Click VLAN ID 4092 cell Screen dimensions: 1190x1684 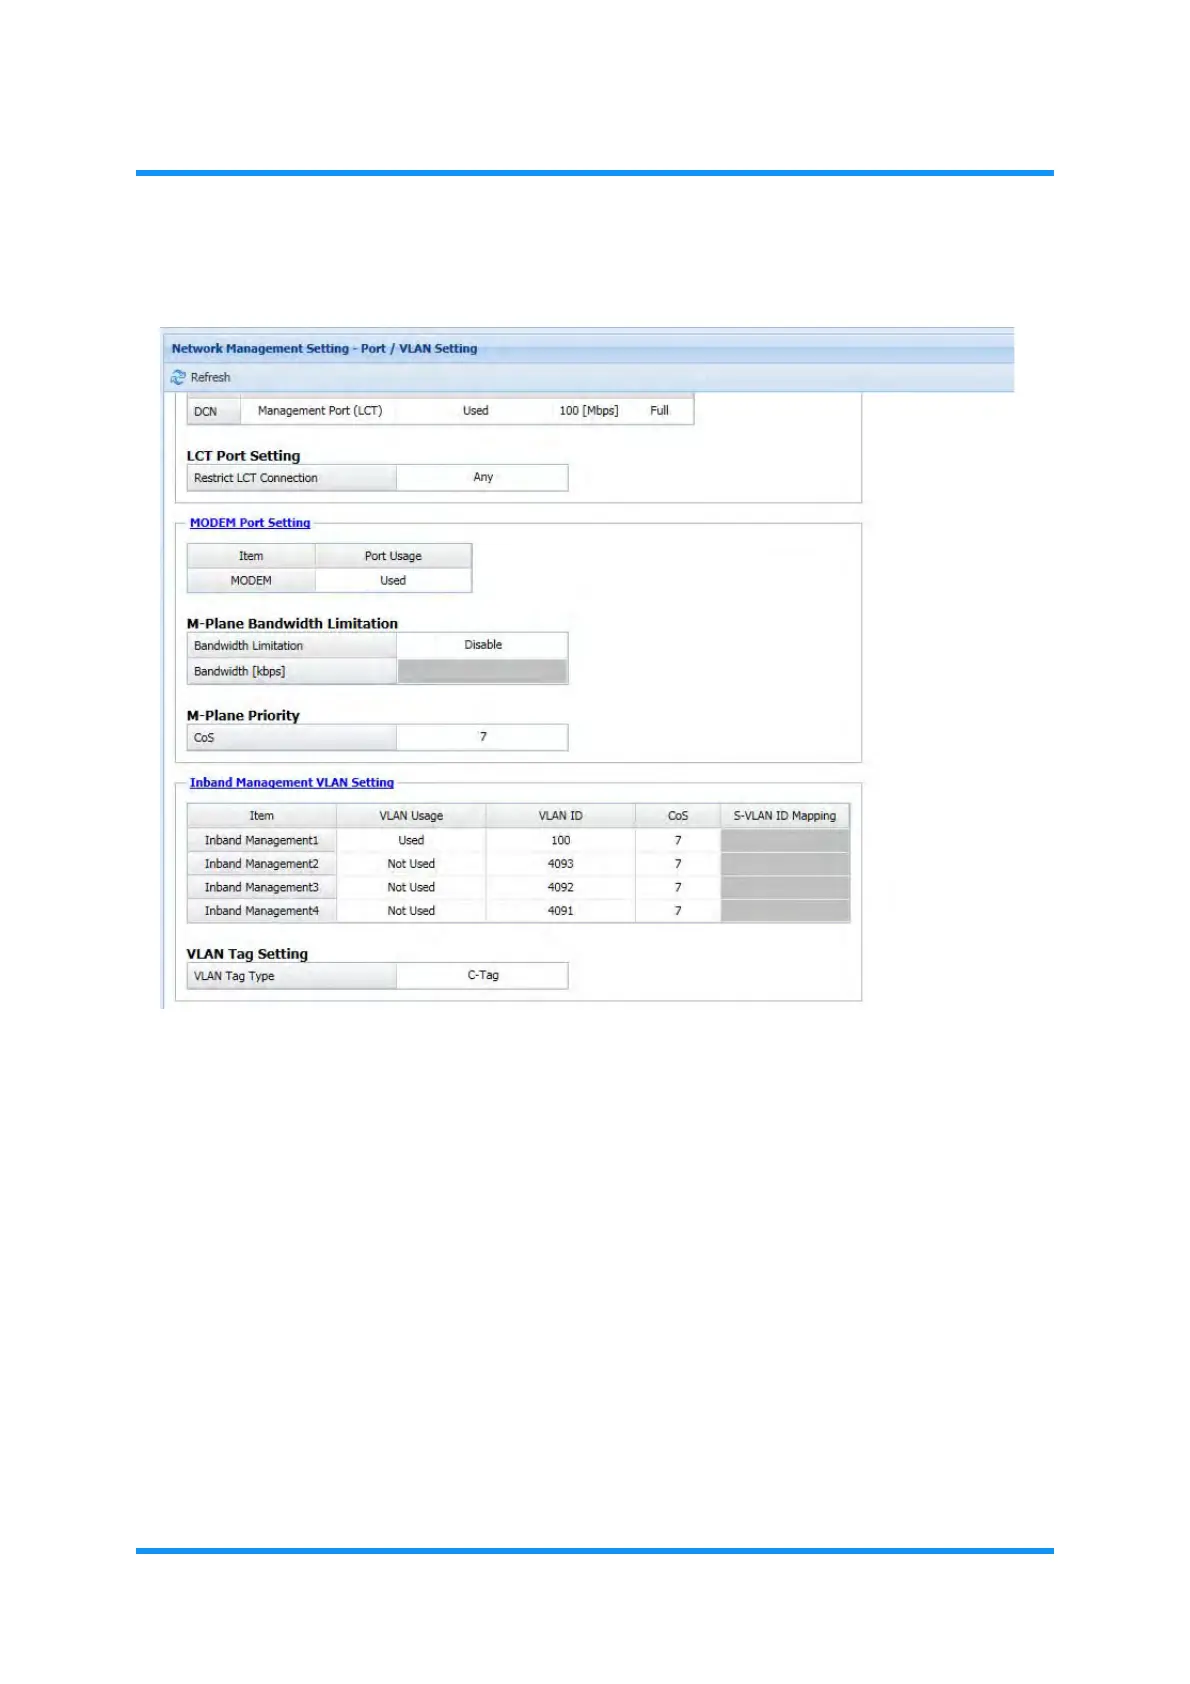coord(561,887)
